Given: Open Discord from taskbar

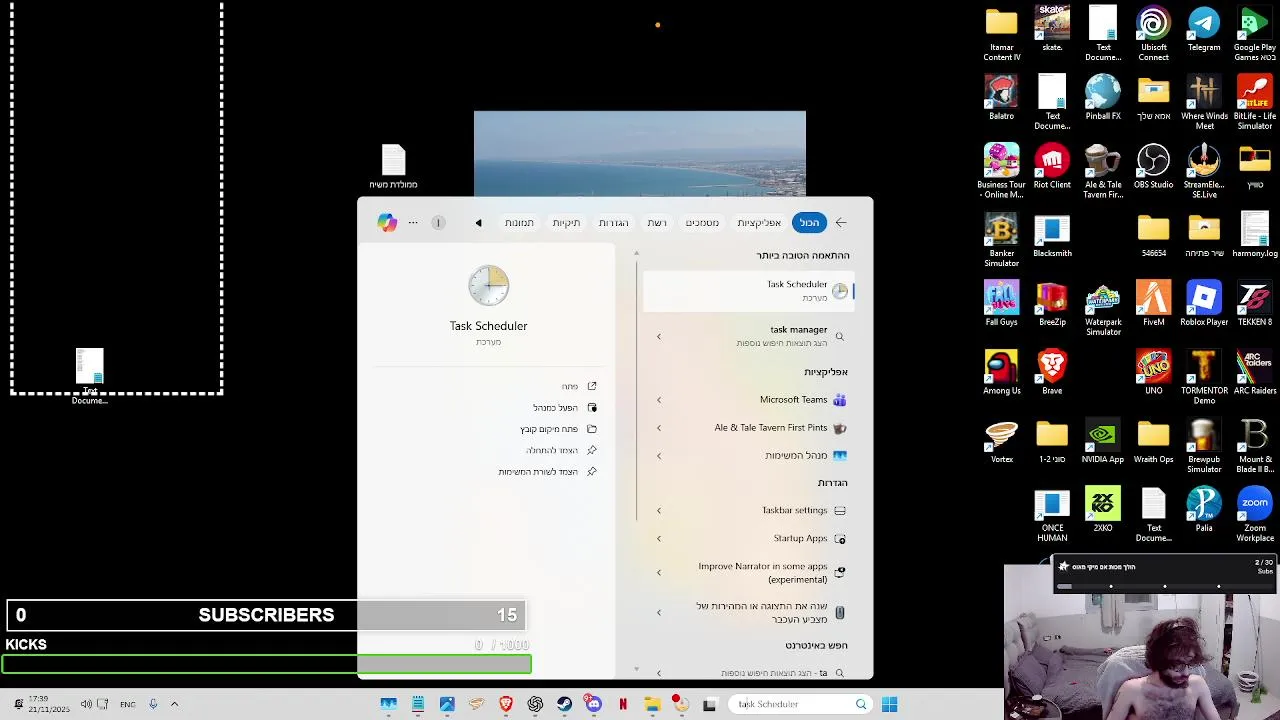Looking at the screenshot, I should 594,704.
